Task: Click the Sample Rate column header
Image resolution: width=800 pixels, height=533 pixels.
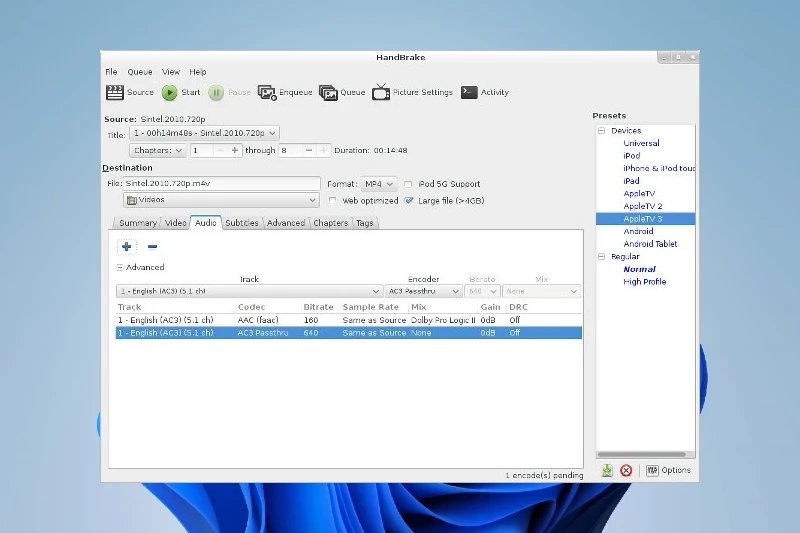Action: click(x=370, y=307)
